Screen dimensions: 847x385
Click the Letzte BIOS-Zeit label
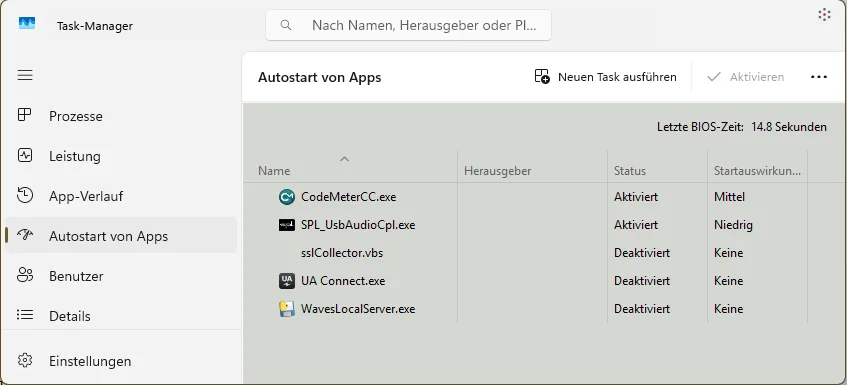point(700,127)
